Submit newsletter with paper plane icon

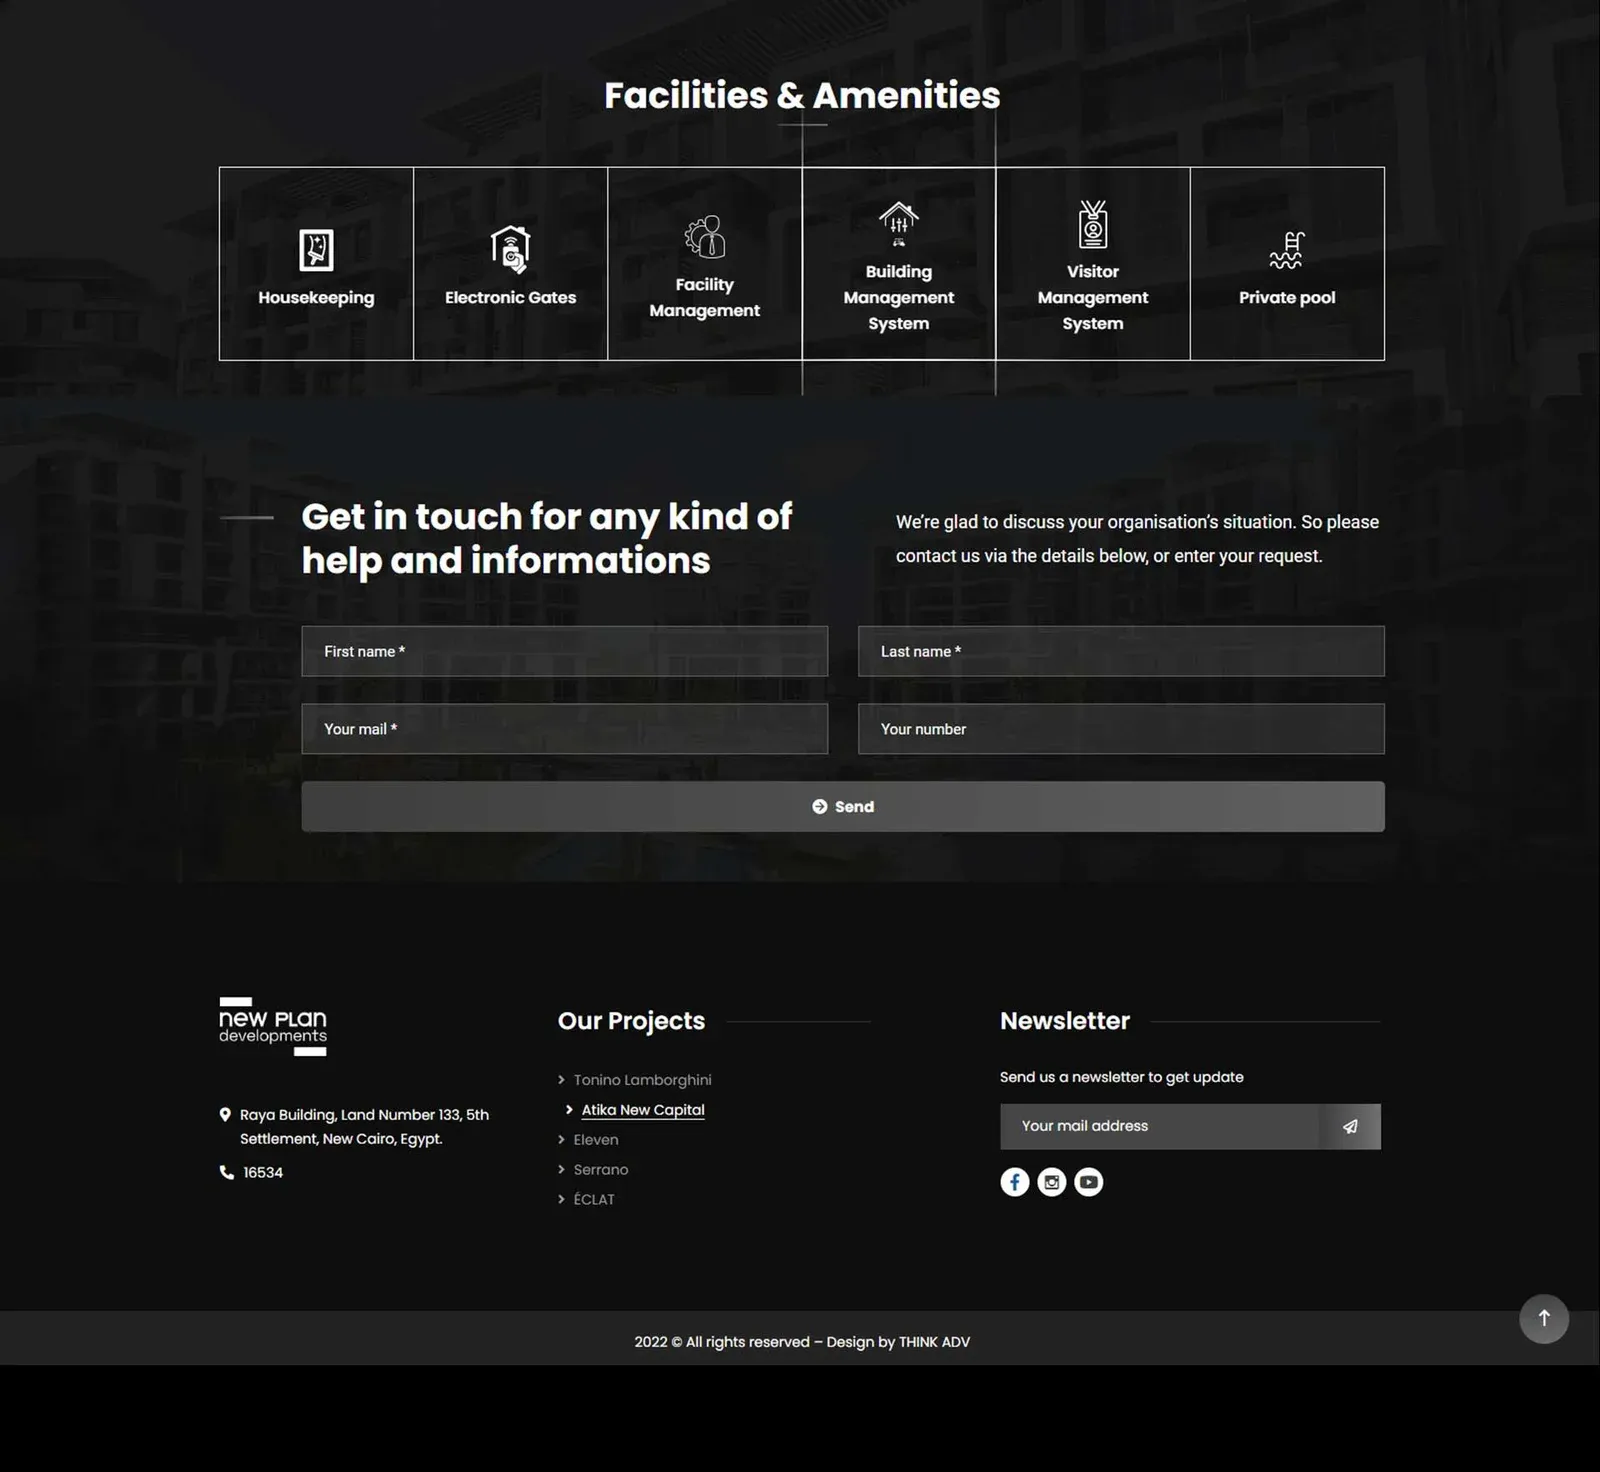pos(1350,1126)
